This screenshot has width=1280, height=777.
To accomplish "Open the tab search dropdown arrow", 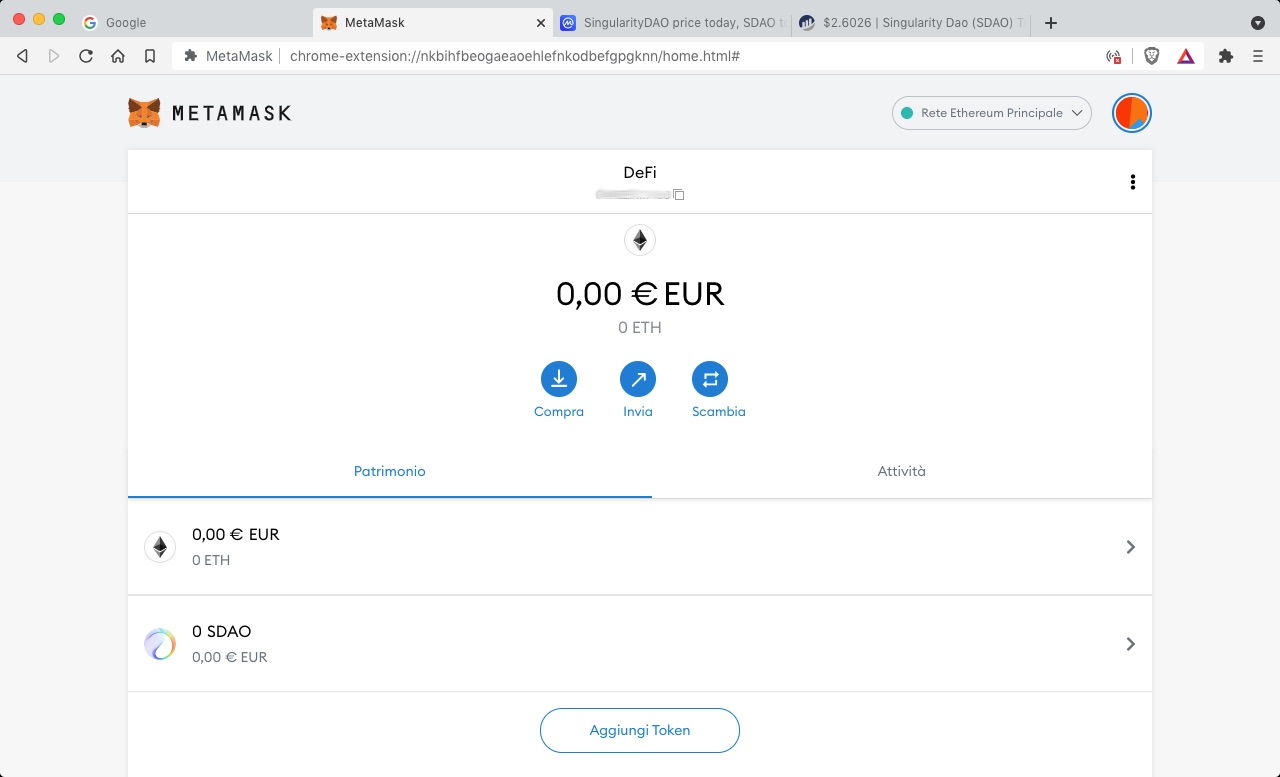I will pos(1258,22).
